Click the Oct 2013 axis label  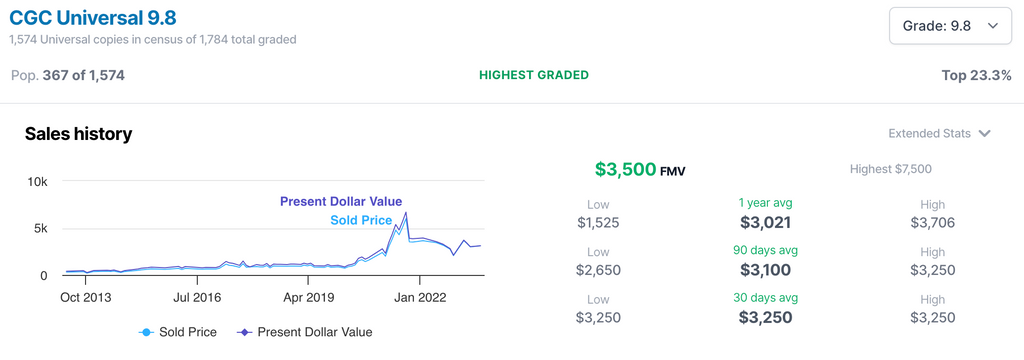[86, 298]
